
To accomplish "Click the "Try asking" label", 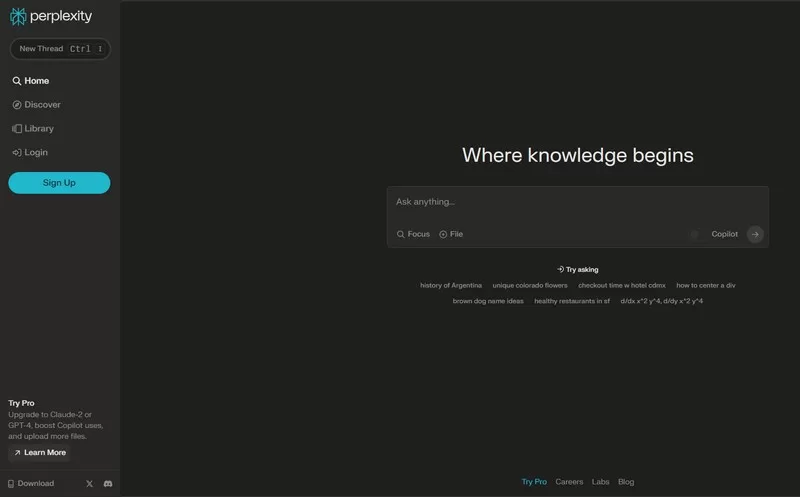I will tap(578, 269).
